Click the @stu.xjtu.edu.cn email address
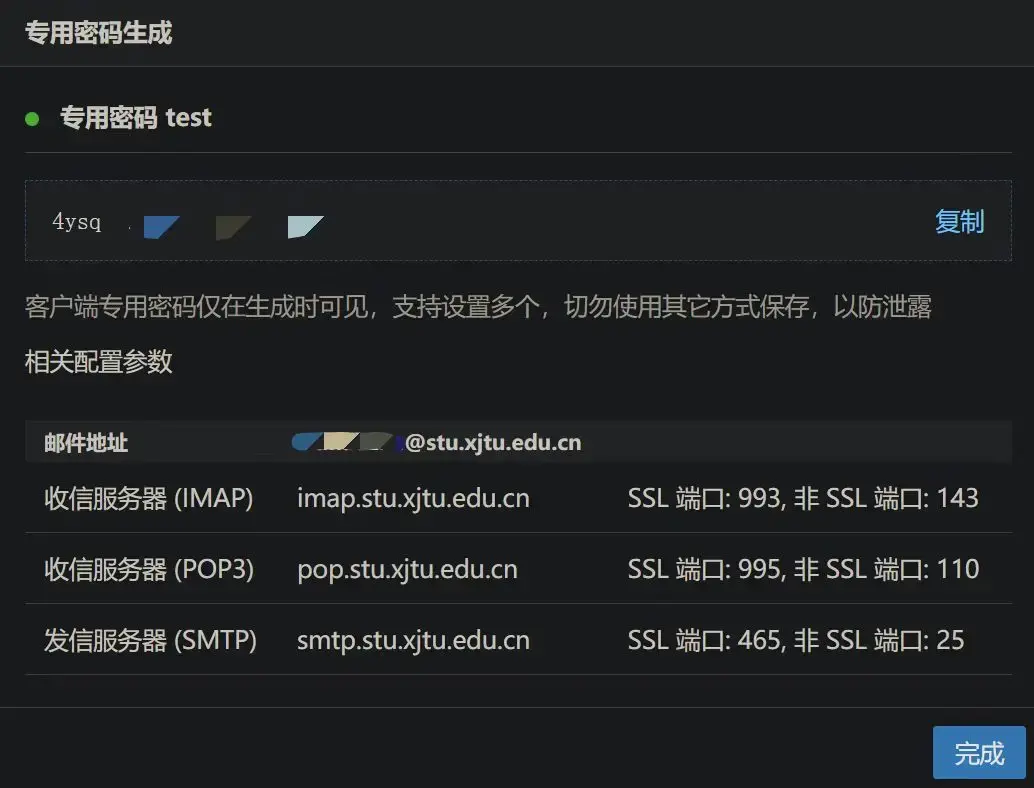Viewport: 1034px width, 788px height. point(493,443)
